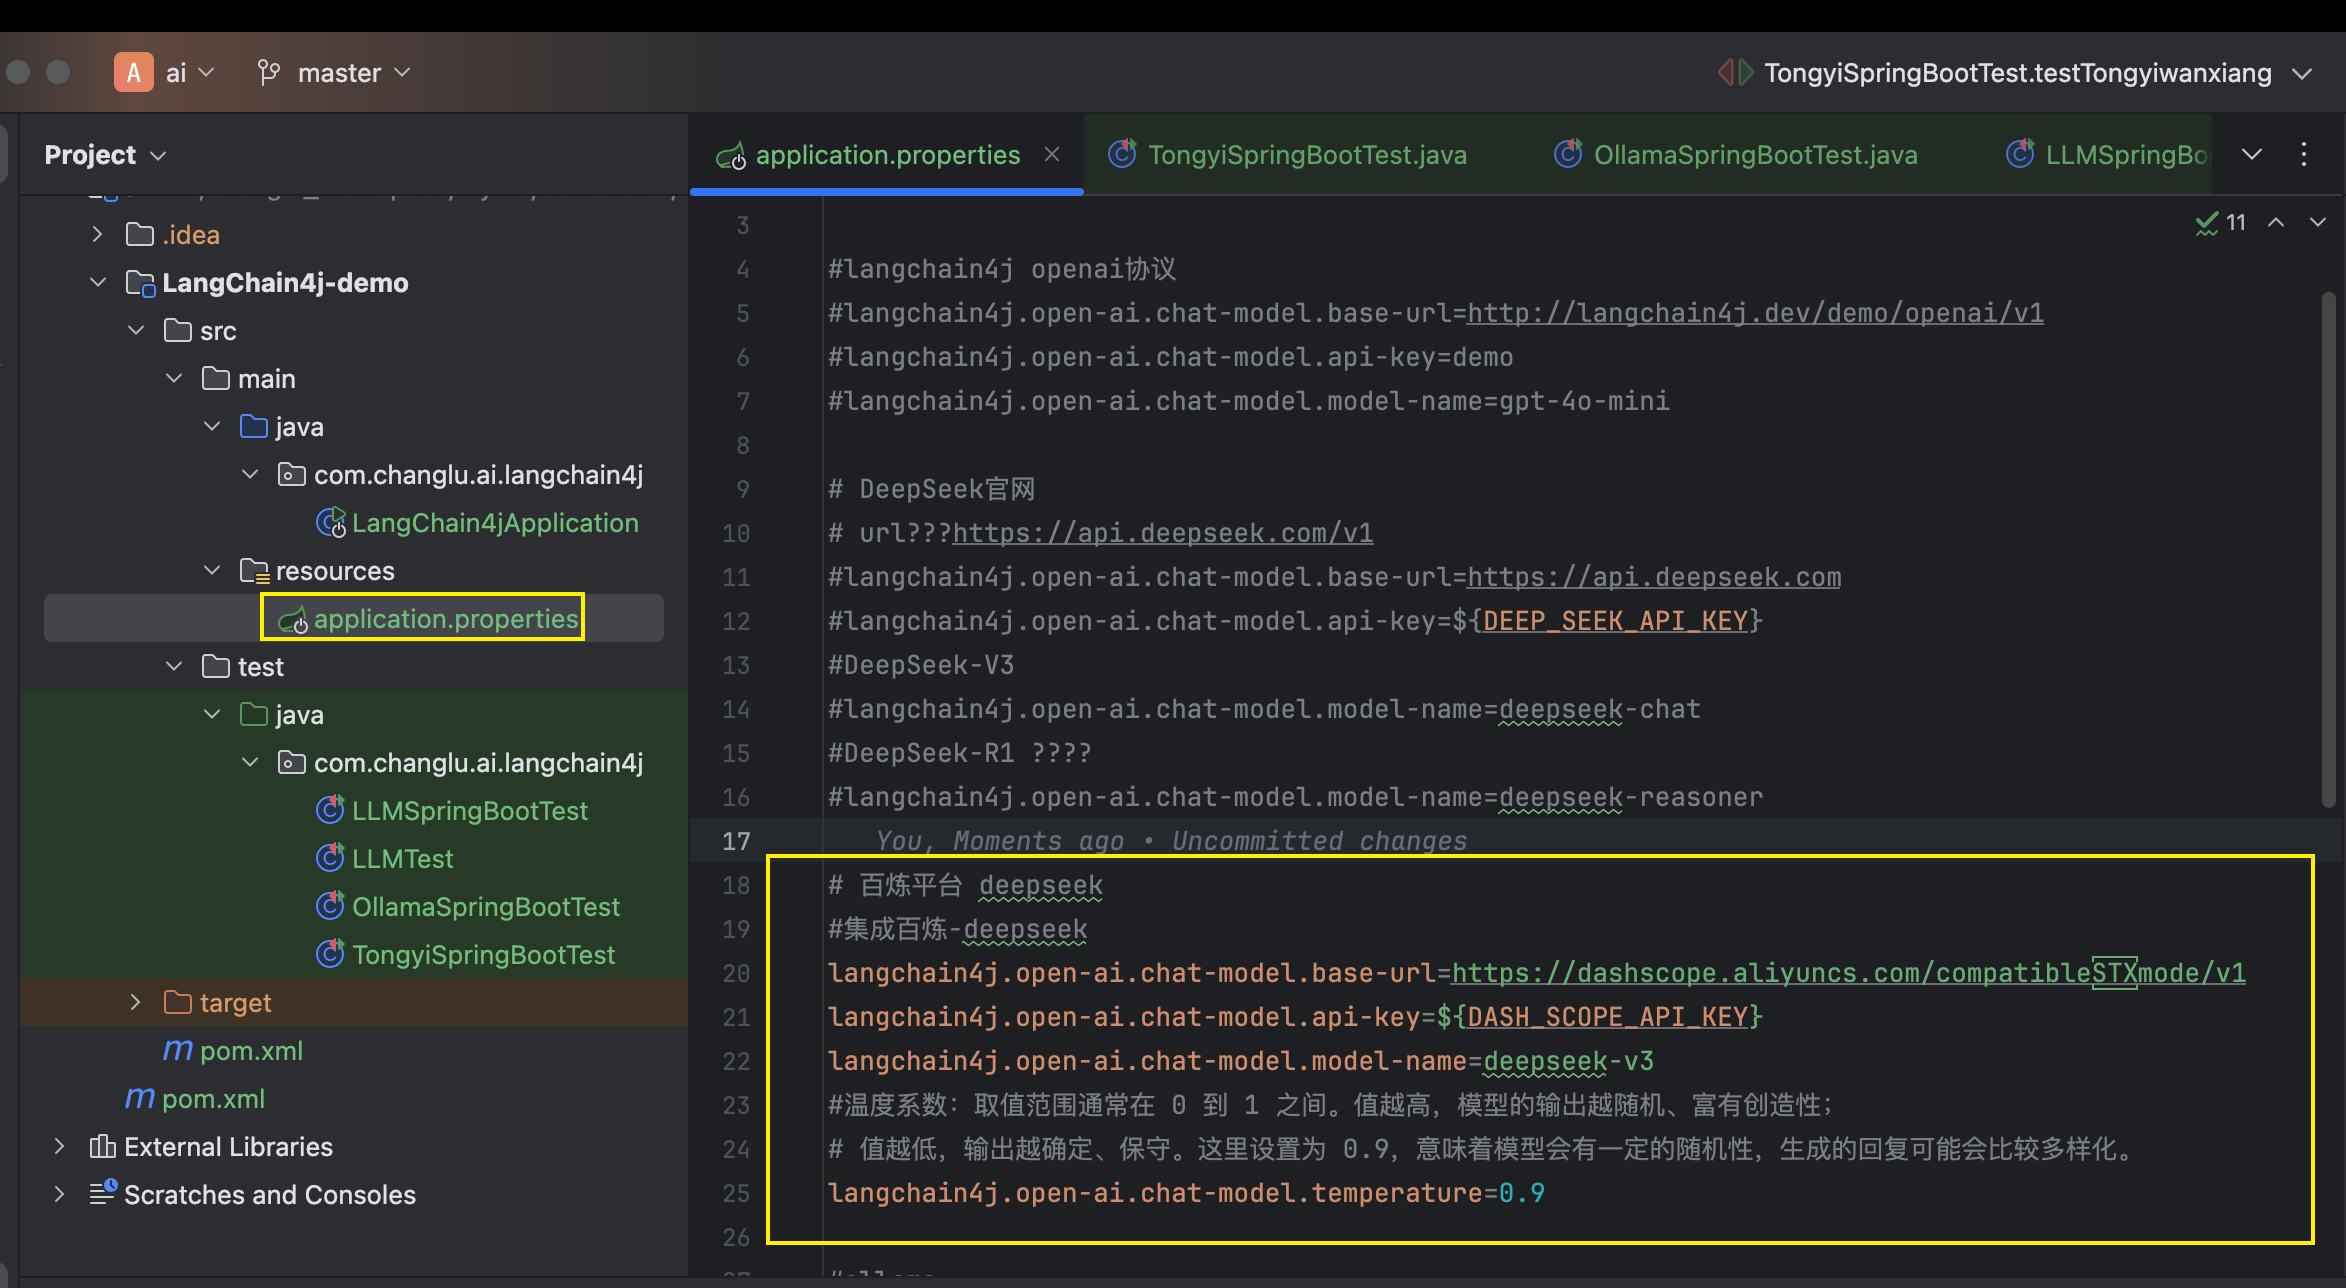Switch to the OllamaSpringBootTest.java tab
This screenshot has width=2346, height=1288.
(1735, 155)
